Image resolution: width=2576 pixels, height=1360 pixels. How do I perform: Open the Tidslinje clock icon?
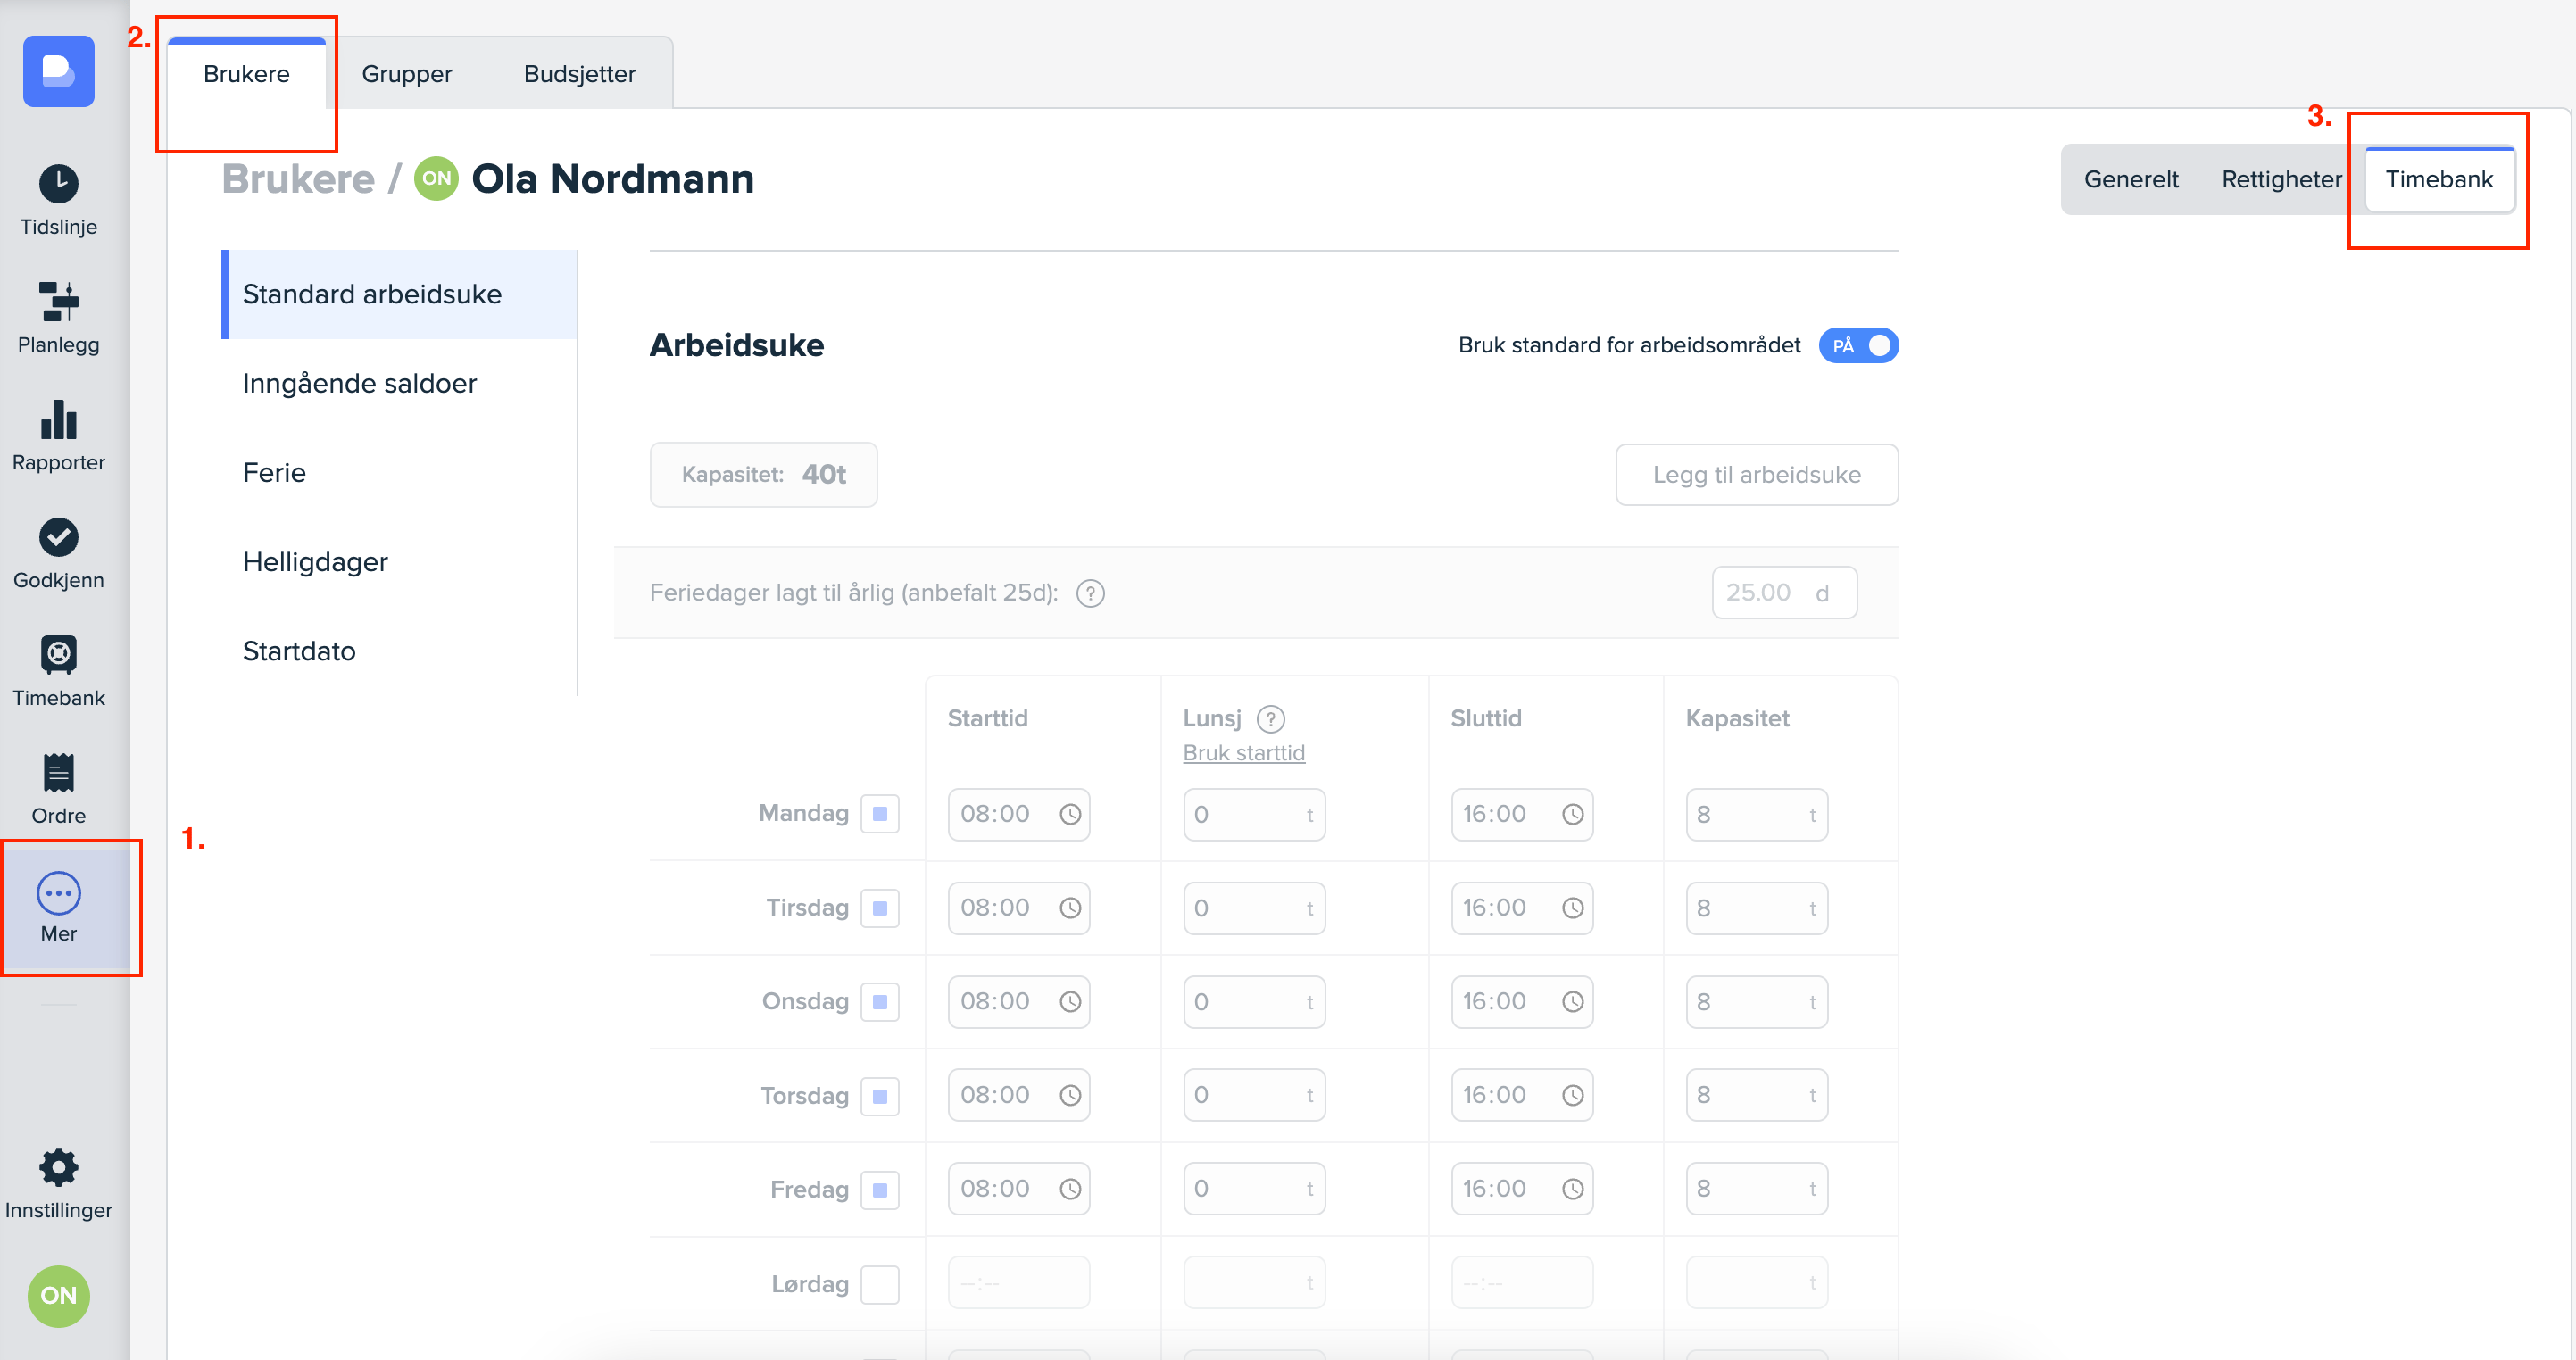click(58, 184)
